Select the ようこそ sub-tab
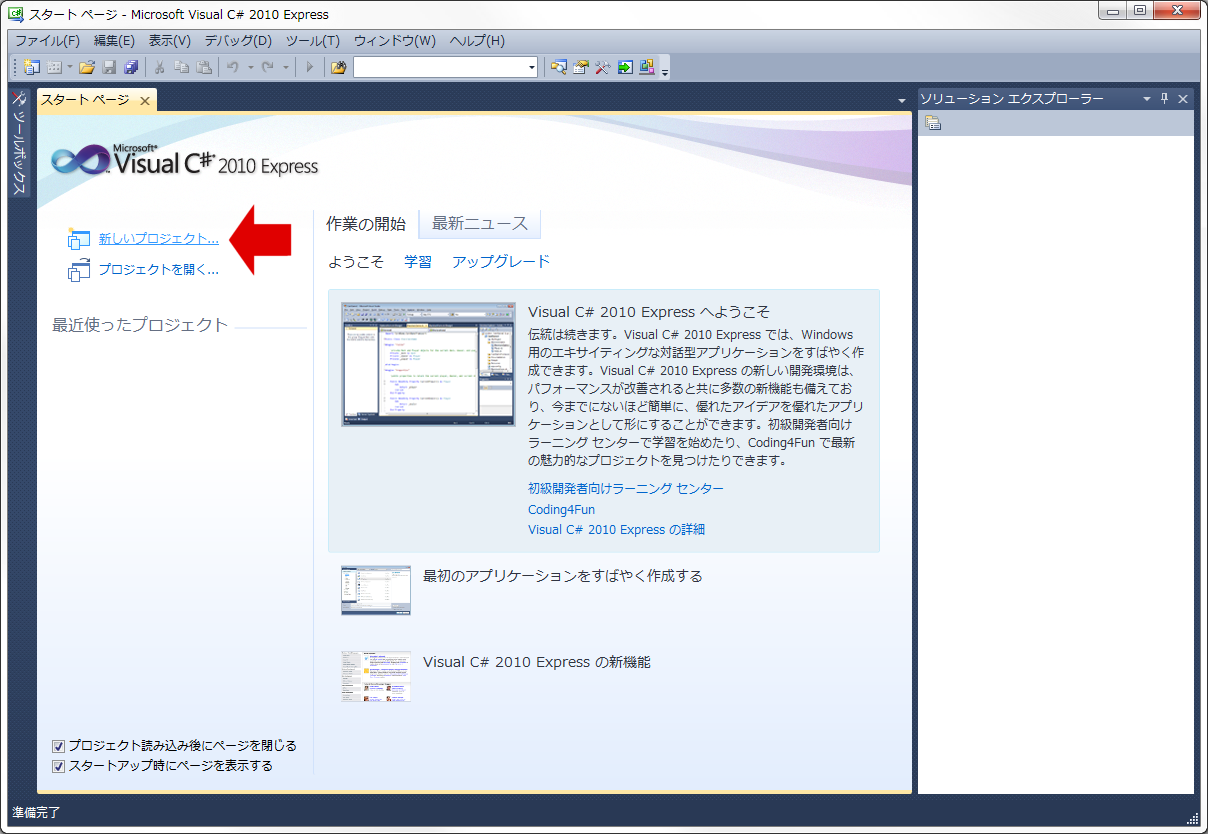This screenshot has width=1208, height=834. tap(356, 262)
